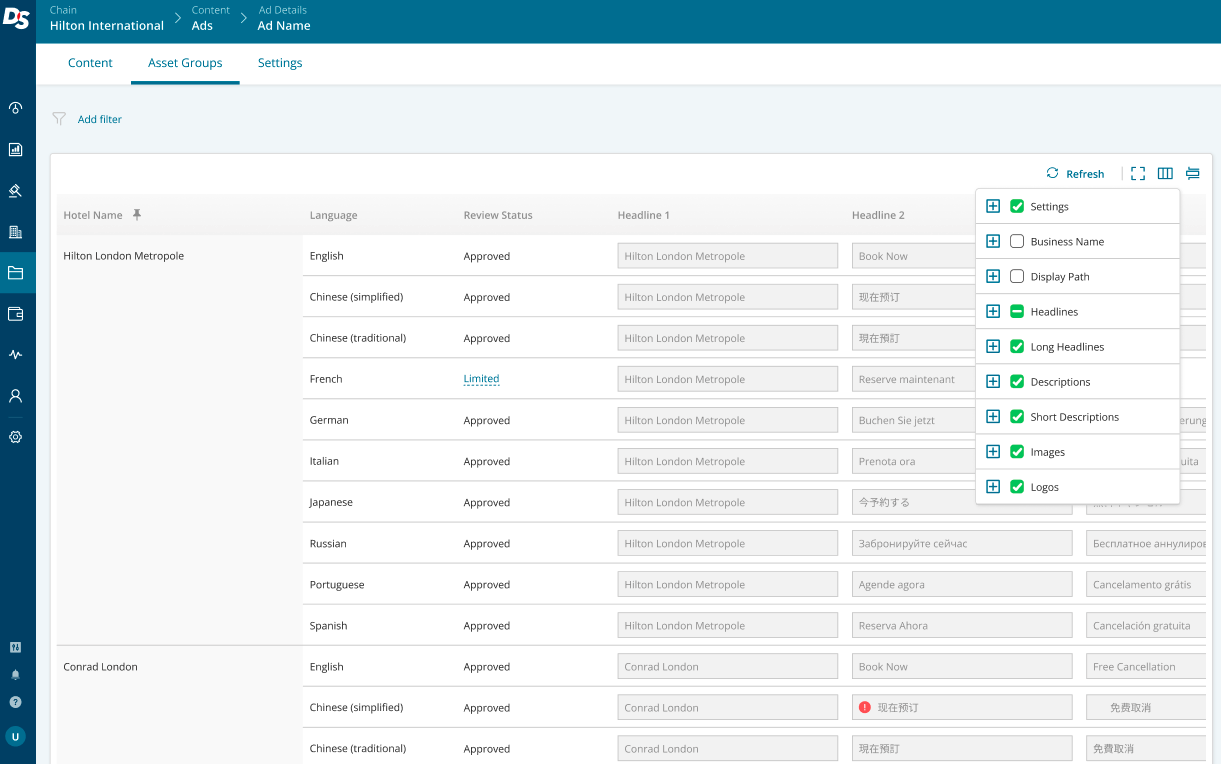The image size is (1221, 764).
Task: Click Headline 1 field in Hilton English row
Action: click(728, 256)
